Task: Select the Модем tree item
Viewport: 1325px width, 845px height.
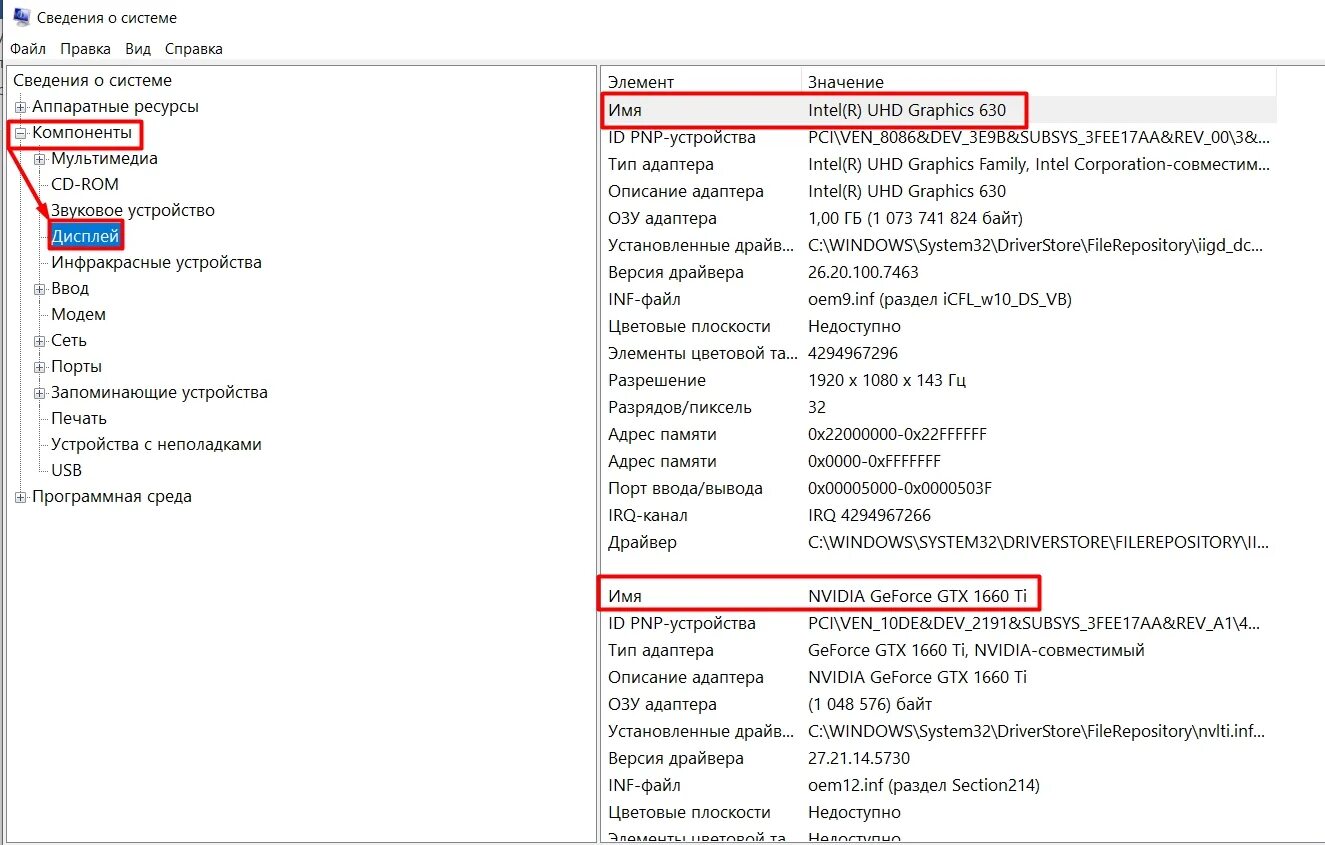Action: tap(78, 314)
